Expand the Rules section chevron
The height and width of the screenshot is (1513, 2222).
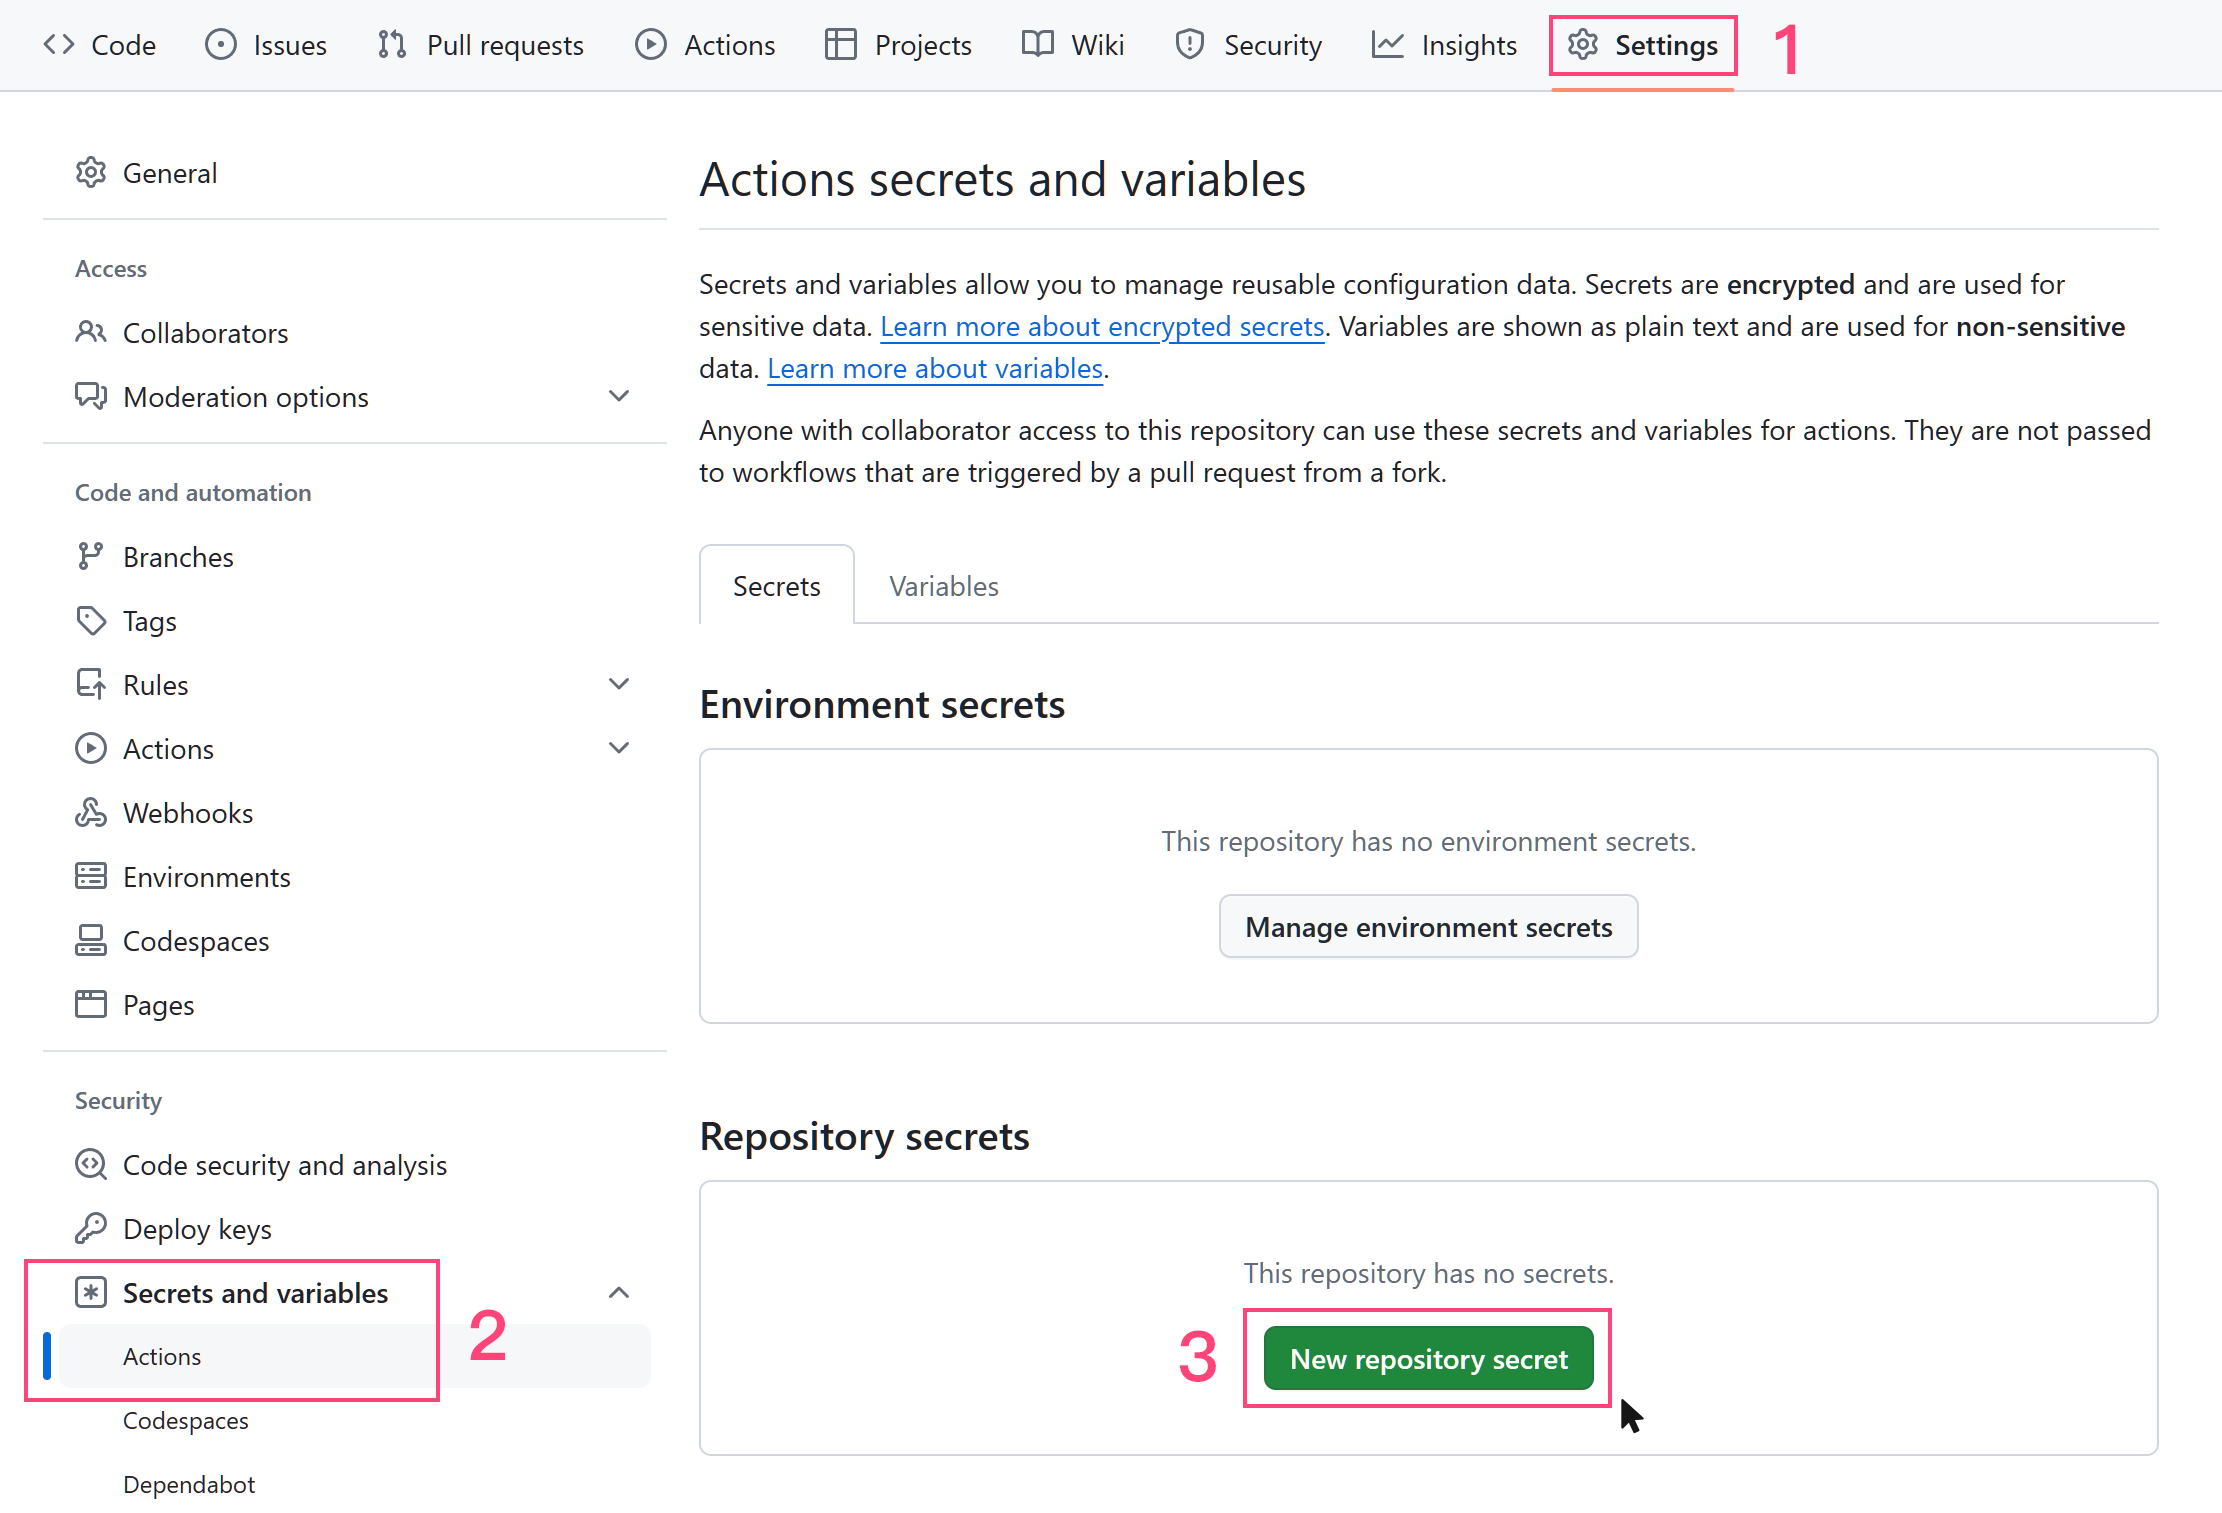click(619, 684)
